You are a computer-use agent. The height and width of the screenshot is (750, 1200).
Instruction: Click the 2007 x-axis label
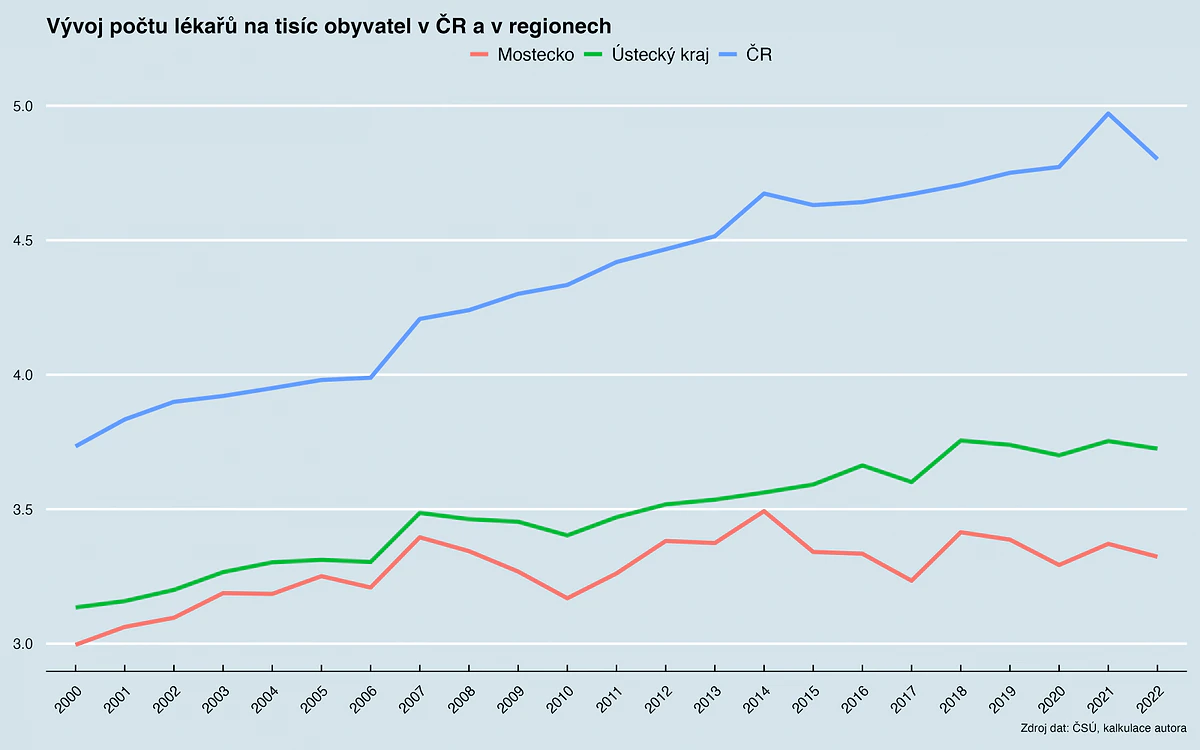411,699
